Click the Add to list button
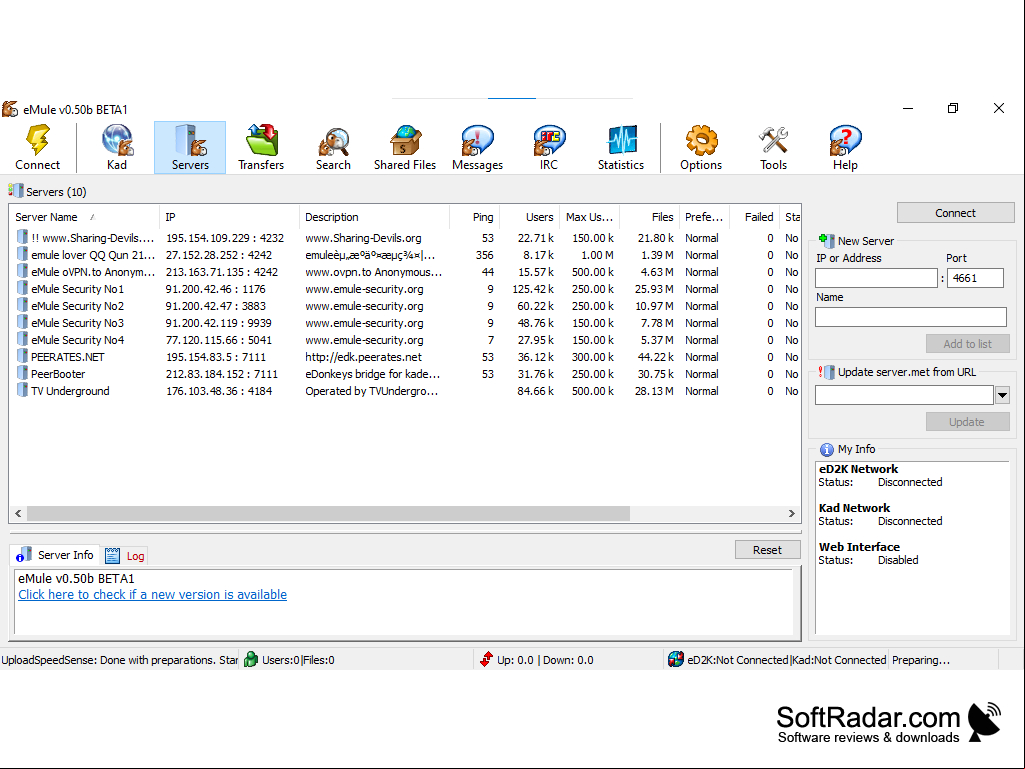This screenshot has height=769, width=1025. pos(967,344)
